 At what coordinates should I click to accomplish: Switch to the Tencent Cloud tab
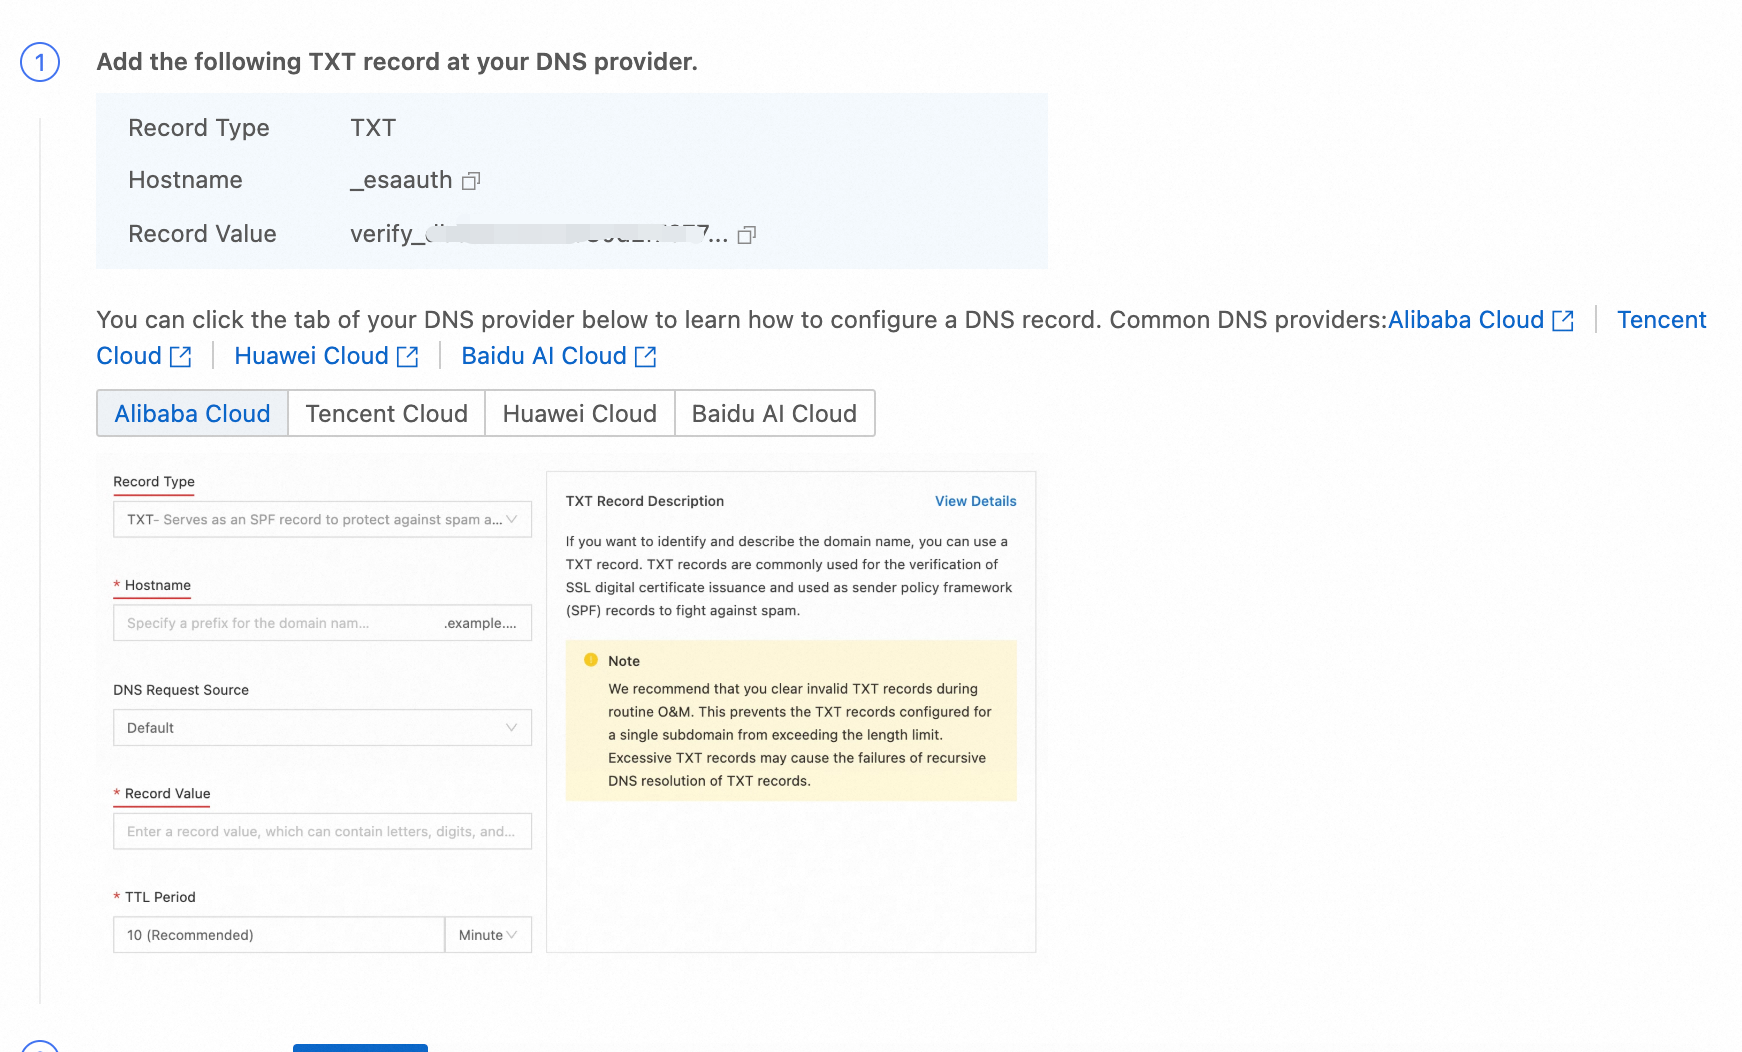click(x=386, y=414)
